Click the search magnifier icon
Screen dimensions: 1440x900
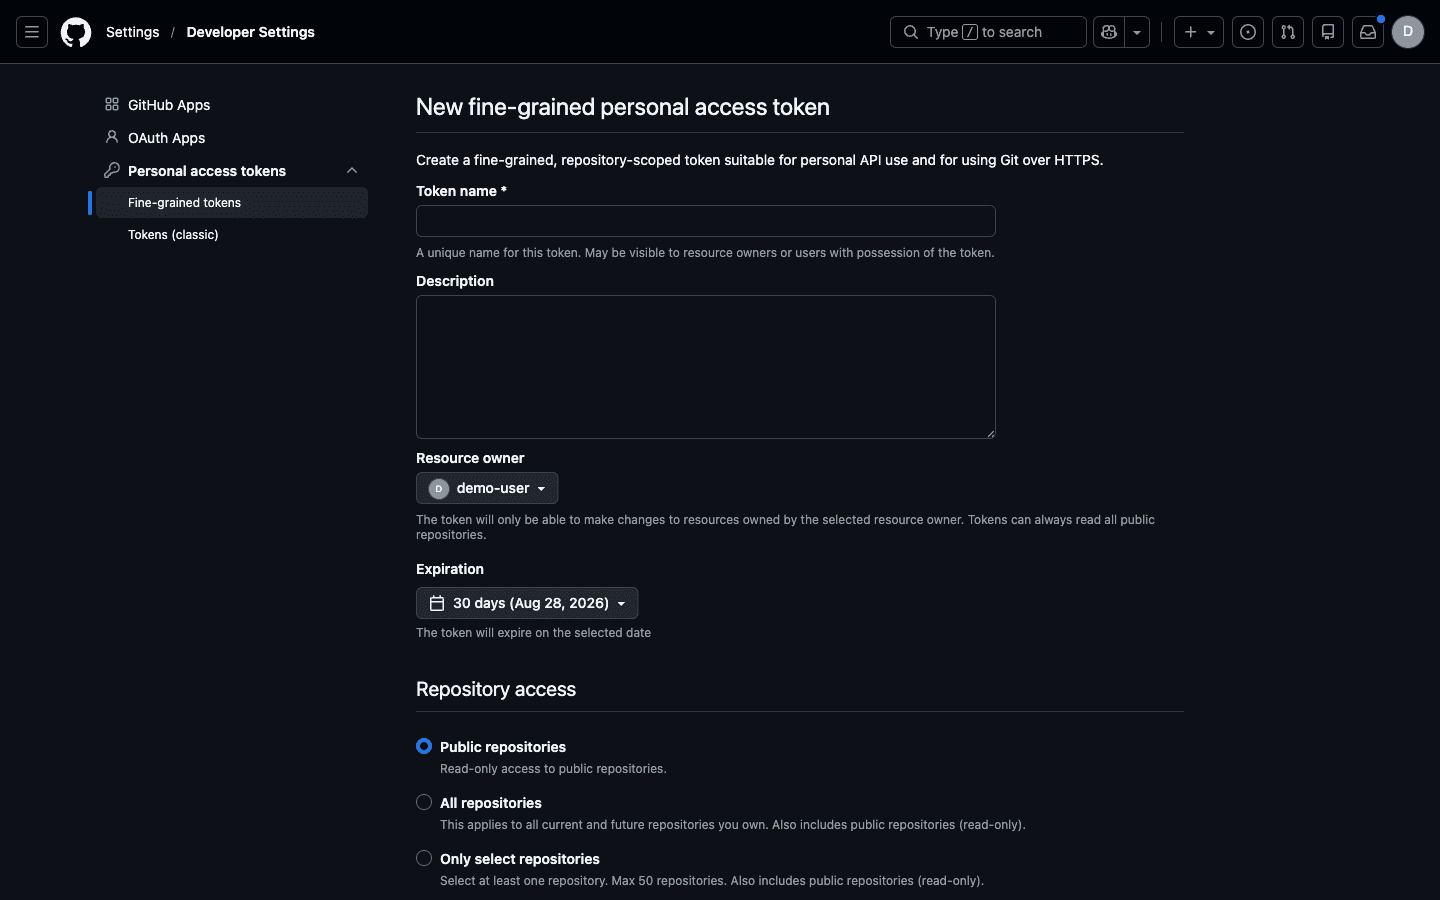(910, 32)
